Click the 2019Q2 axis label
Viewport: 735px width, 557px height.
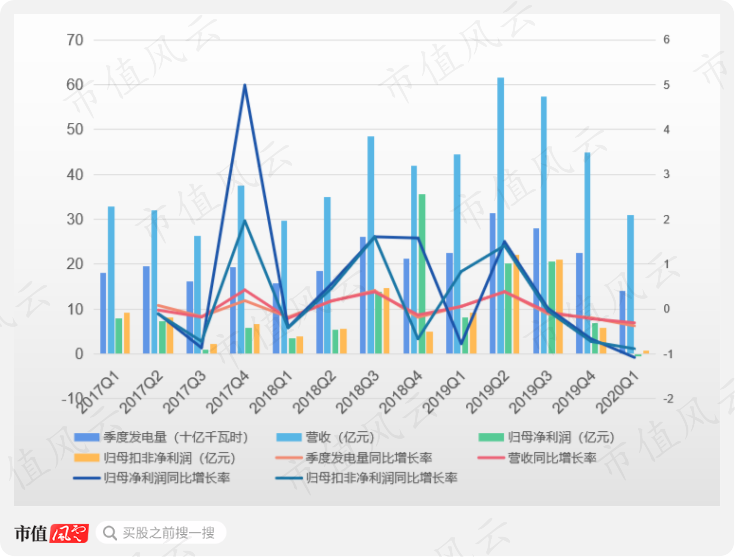pos(488,393)
